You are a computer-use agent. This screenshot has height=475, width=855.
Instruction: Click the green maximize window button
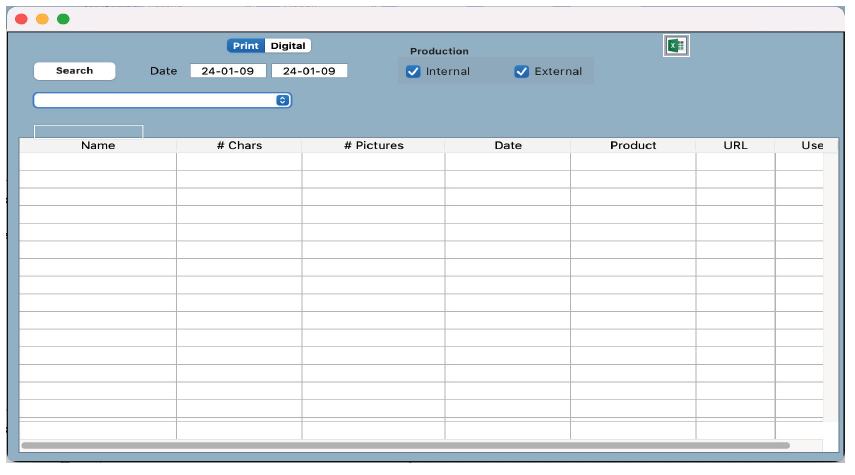tap(63, 19)
